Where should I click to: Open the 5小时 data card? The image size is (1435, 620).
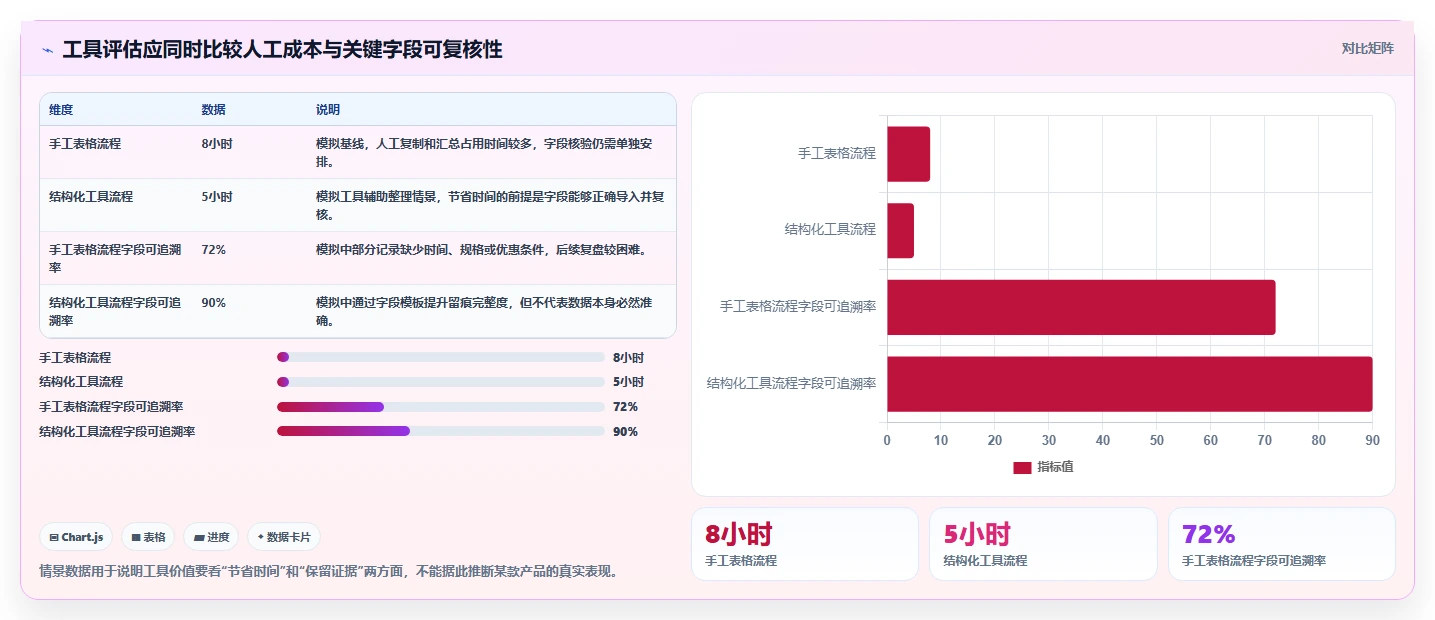[x=1043, y=544]
